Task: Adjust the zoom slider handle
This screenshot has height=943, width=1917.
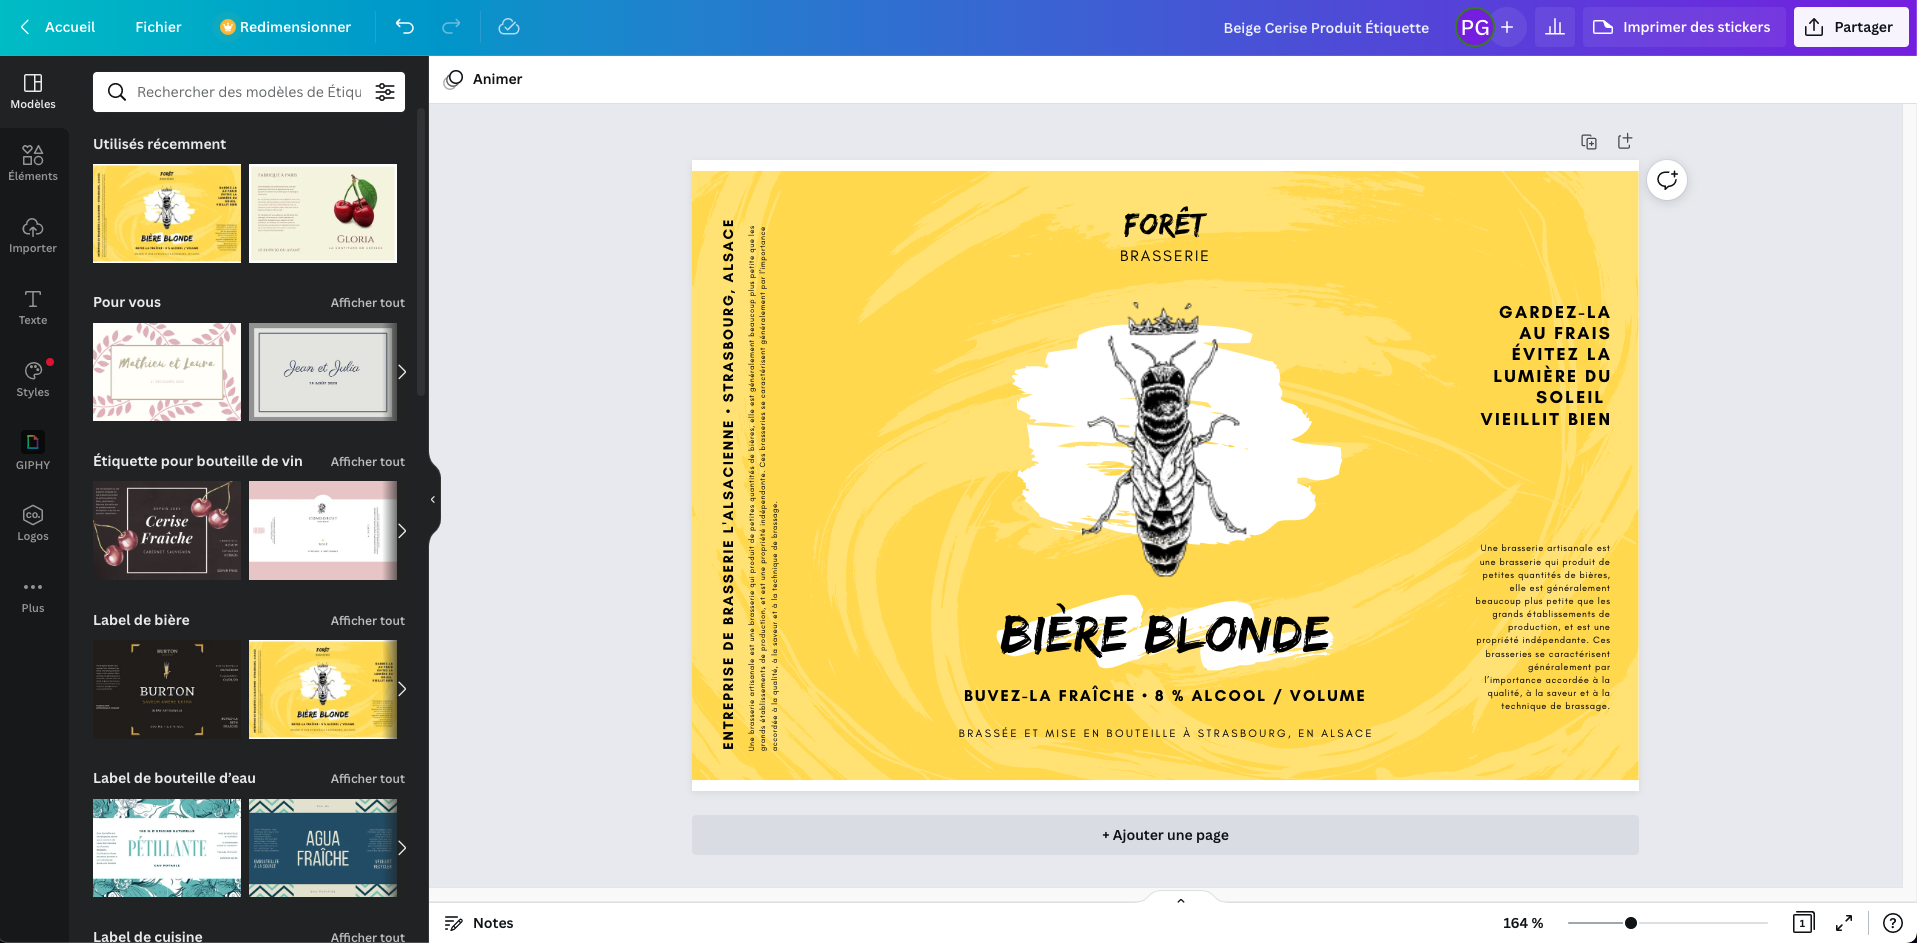Action: pyautogui.click(x=1631, y=923)
